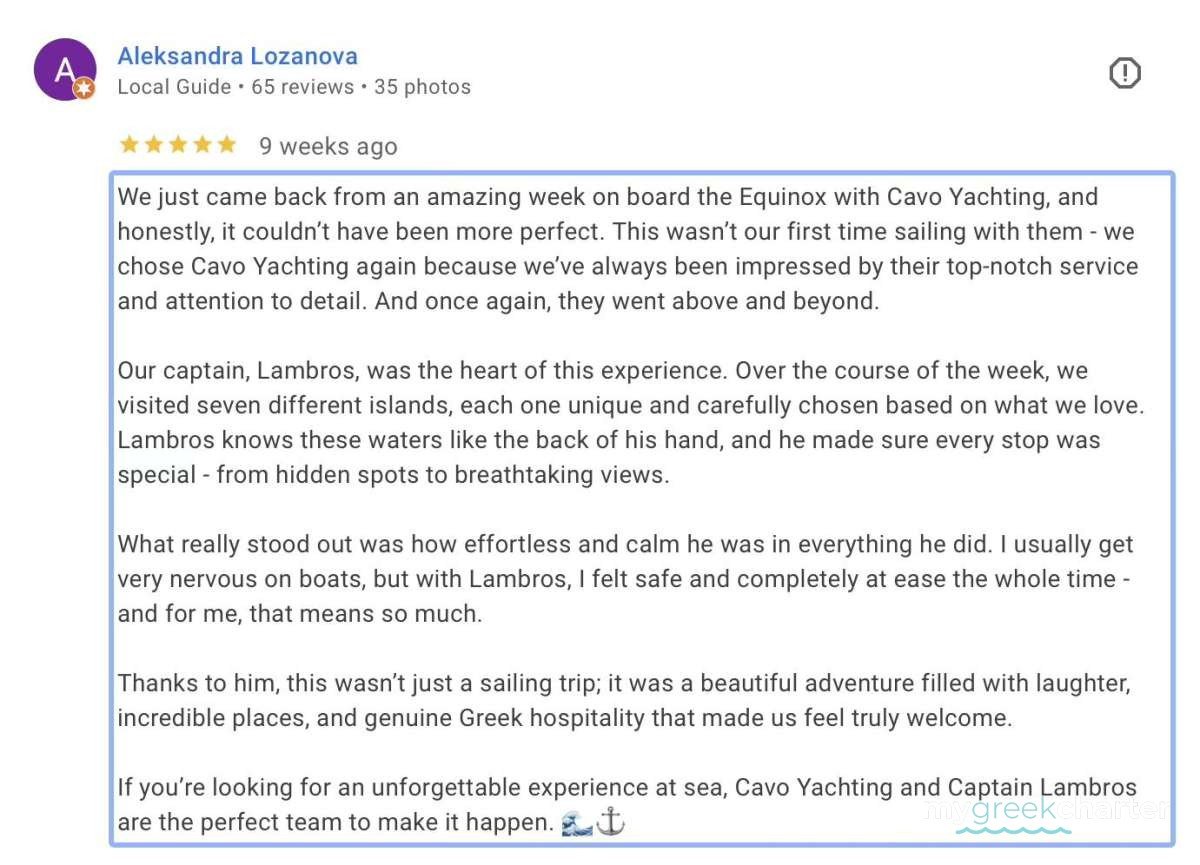The width and height of the screenshot is (1200, 865).
Task: Click the report review flag icon
Action: coord(1125,73)
